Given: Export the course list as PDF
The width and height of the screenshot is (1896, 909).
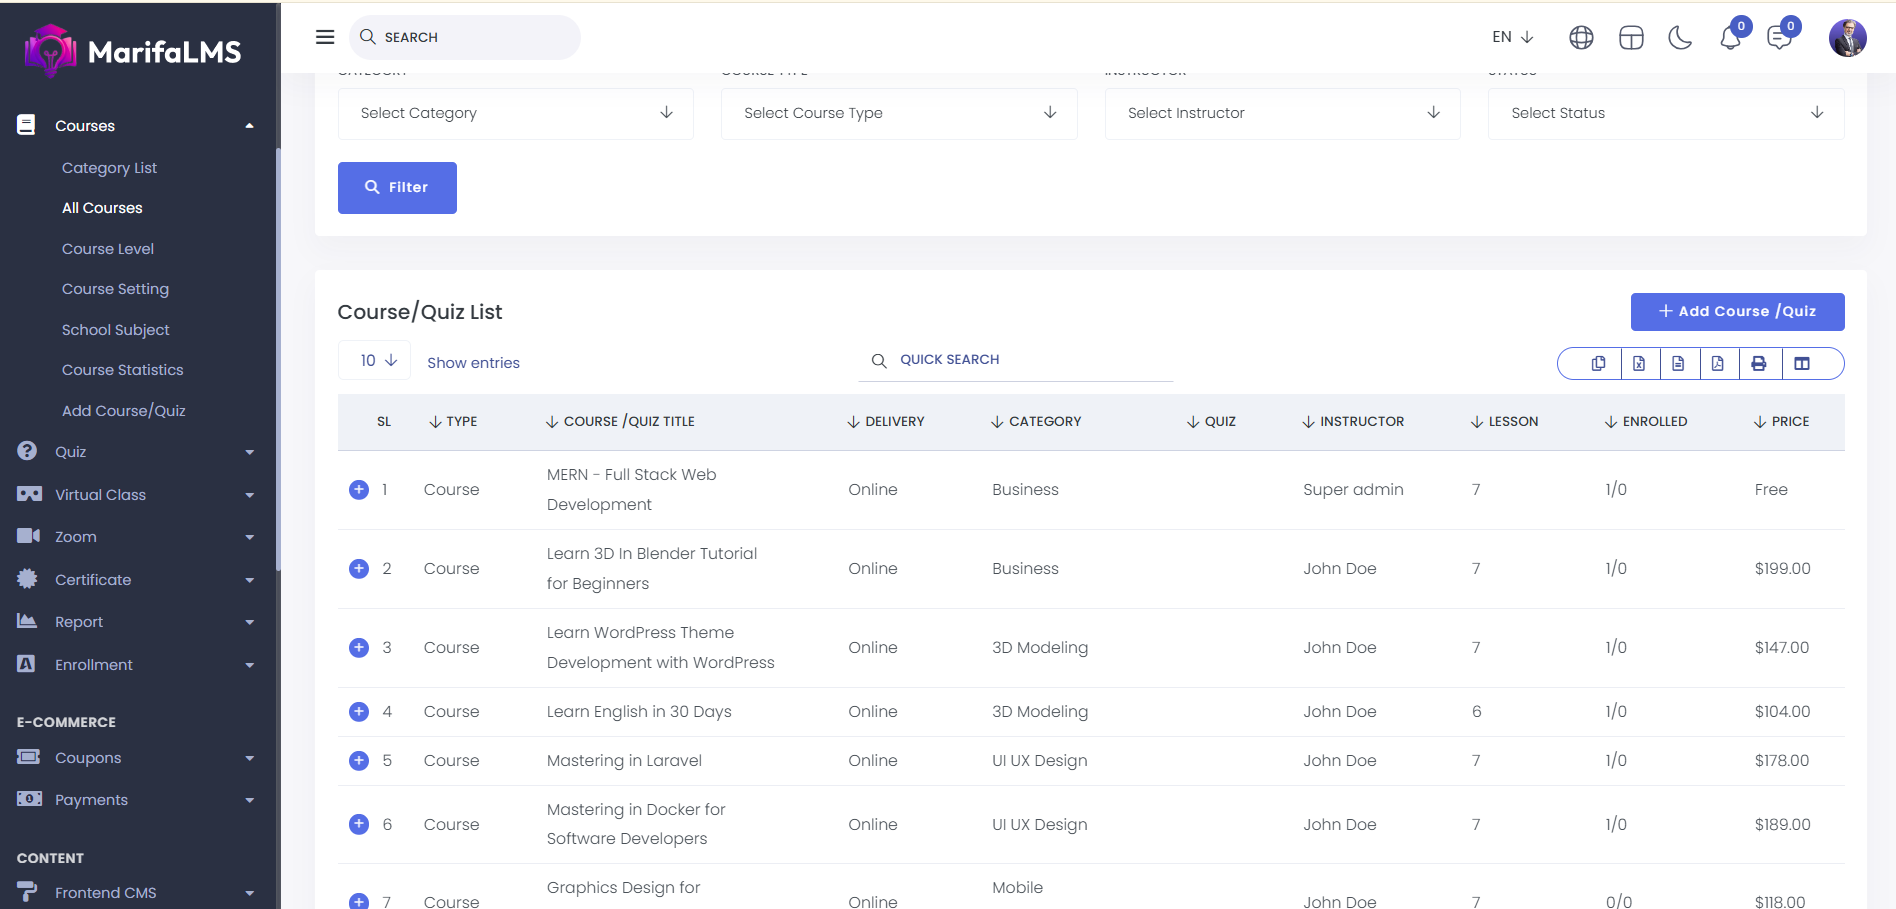Looking at the screenshot, I should pyautogui.click(x=1717, y=364).
